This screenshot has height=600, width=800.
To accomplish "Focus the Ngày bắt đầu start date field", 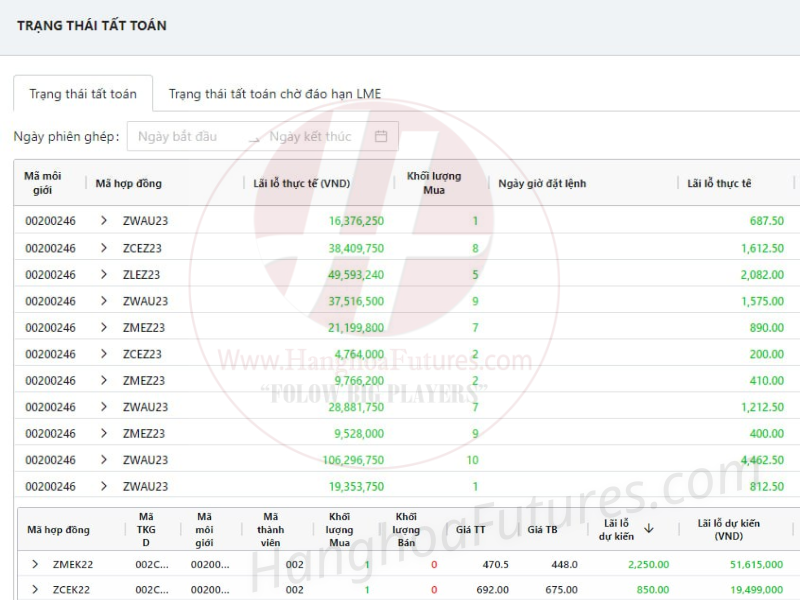I will (x=180, y=137).
